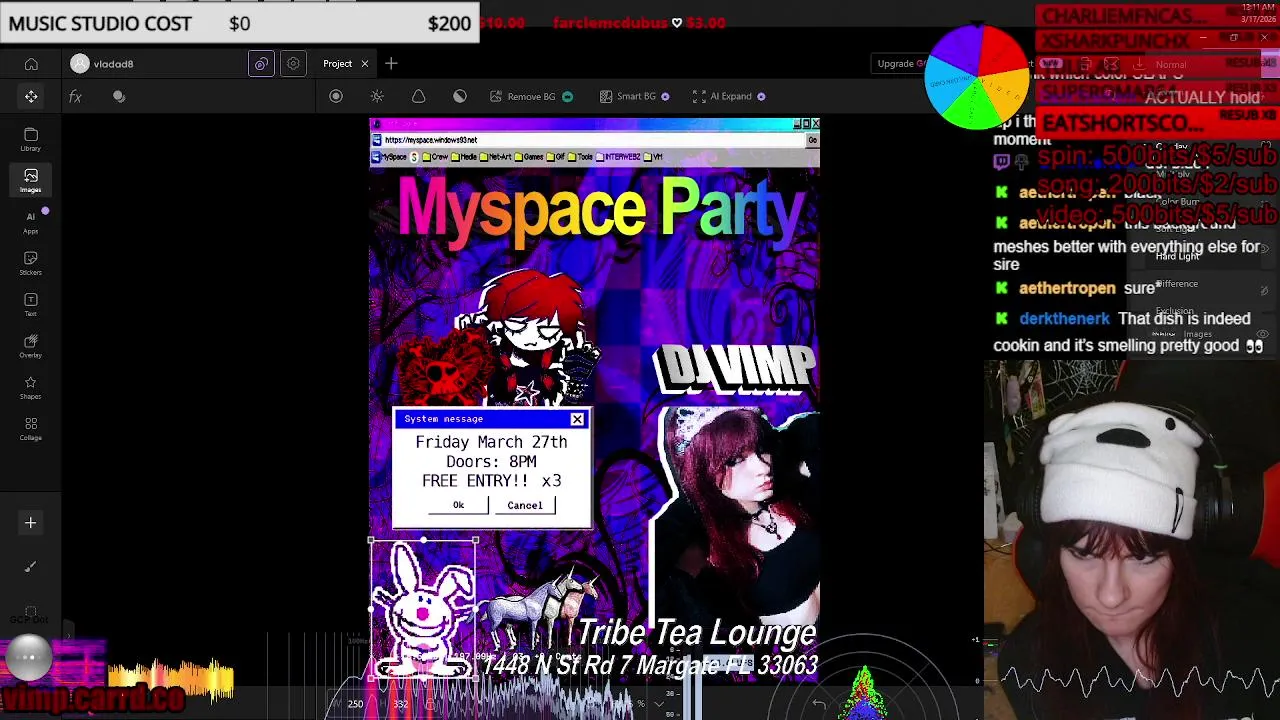Close the System message dialog
The width and height of the screenshot is (1280, 720).
(x=577, y=419)
